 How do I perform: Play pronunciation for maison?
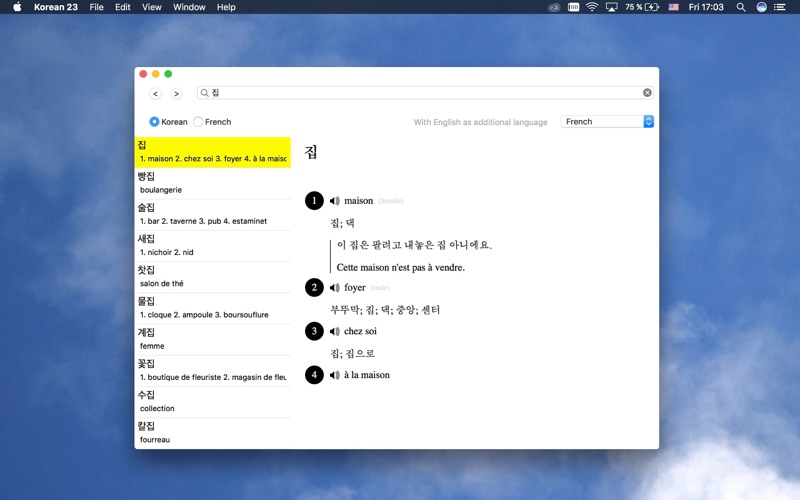[335, 201]
